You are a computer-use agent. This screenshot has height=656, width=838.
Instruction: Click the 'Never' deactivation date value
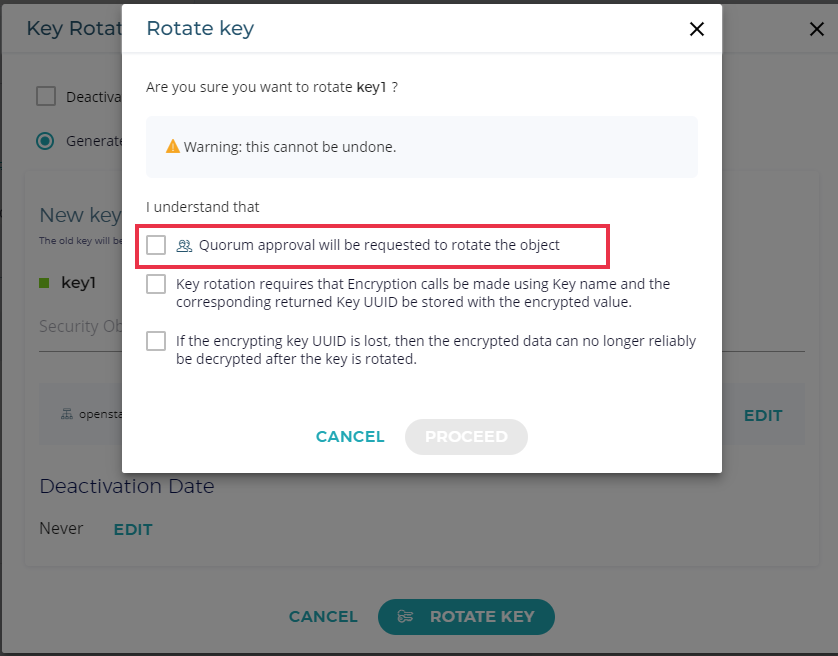[x=61, y=528]
